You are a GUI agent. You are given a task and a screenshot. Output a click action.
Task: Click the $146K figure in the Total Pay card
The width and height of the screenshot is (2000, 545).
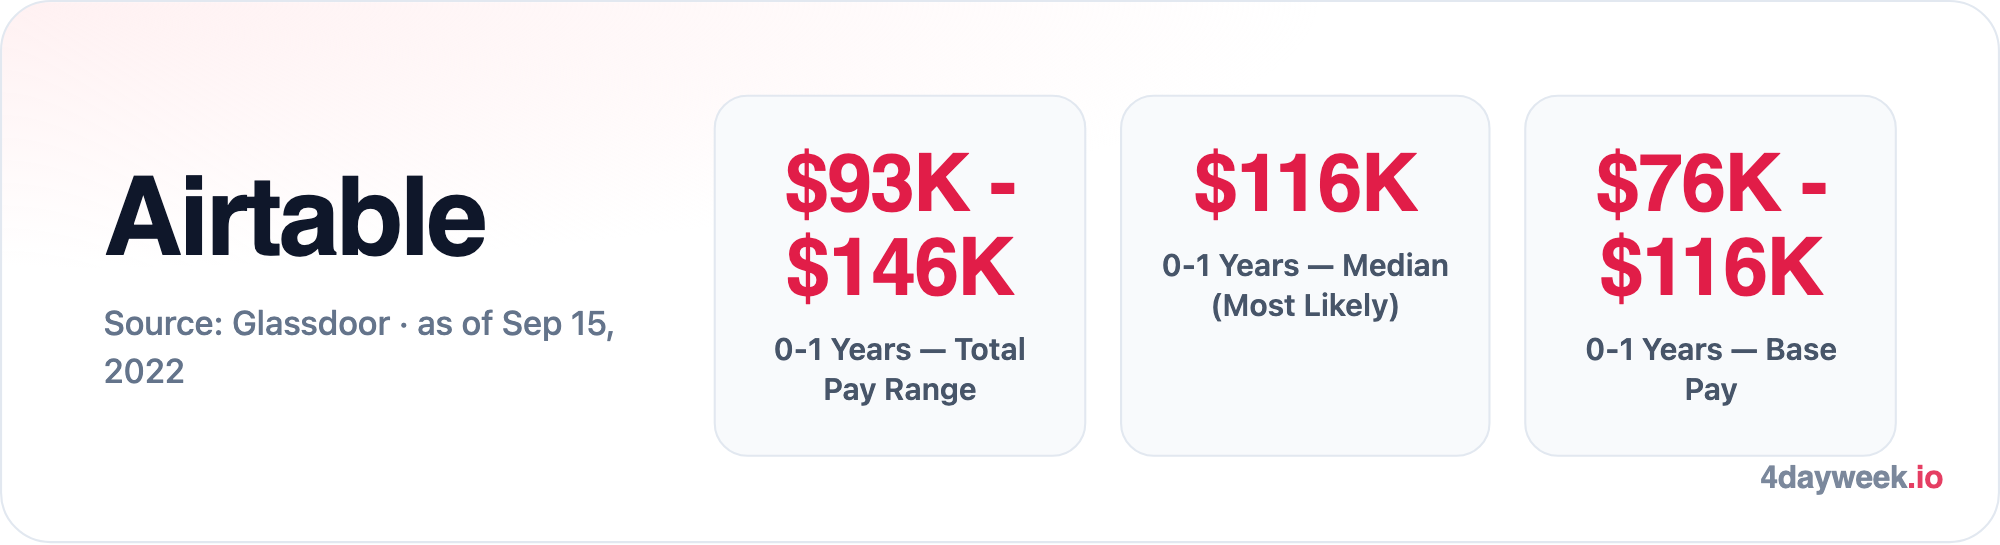click(900, 268)
